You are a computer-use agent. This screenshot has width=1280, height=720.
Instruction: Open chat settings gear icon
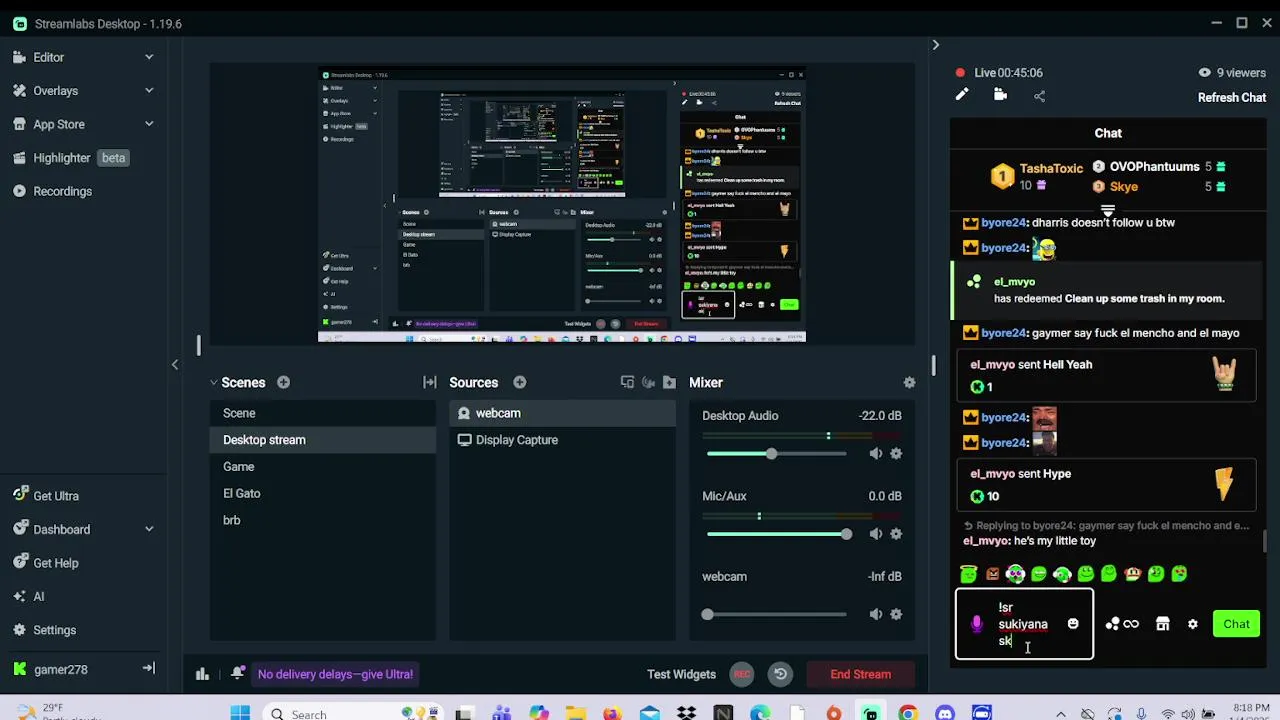pyautogui.click(x=1193, y=624)
